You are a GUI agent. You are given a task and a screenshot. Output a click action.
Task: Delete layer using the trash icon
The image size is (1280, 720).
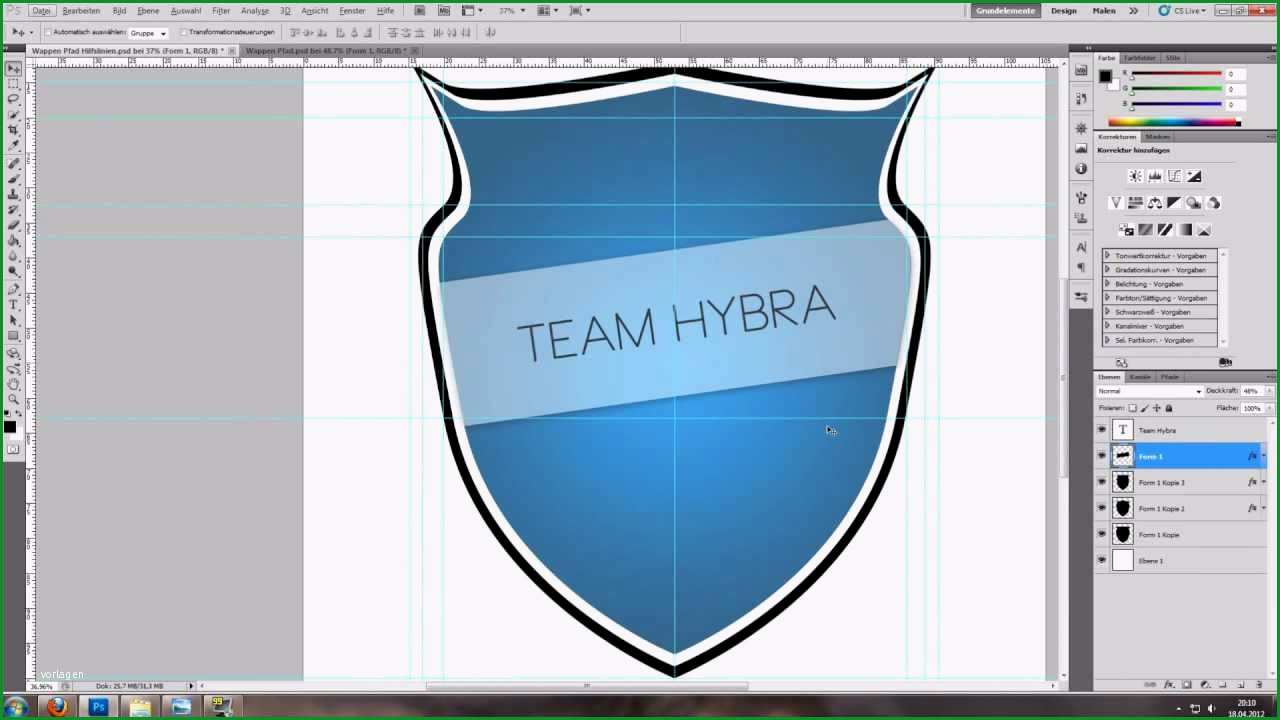[x=1258, y=685]
